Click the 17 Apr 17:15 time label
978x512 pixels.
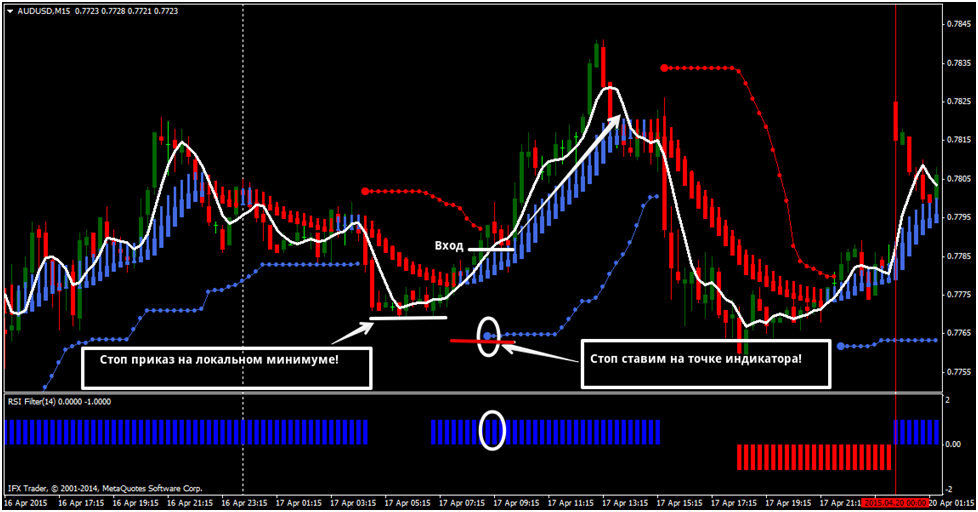pos(735,502)
